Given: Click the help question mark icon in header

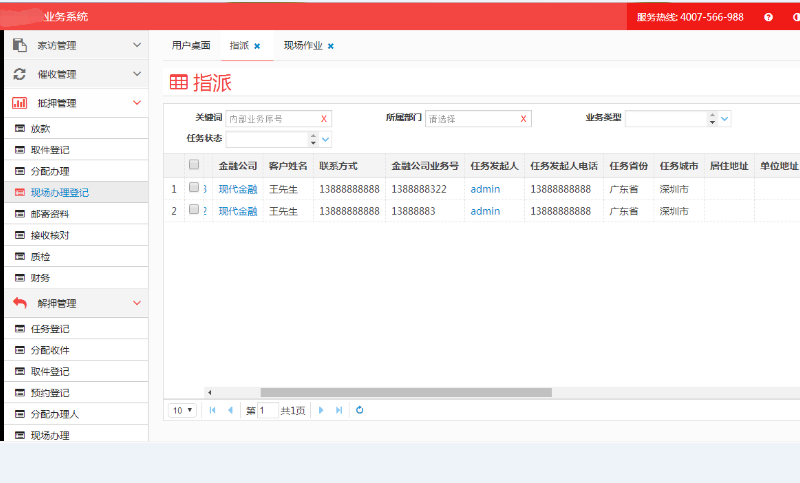Looking at the screenshot, I should tap(768, 17).
